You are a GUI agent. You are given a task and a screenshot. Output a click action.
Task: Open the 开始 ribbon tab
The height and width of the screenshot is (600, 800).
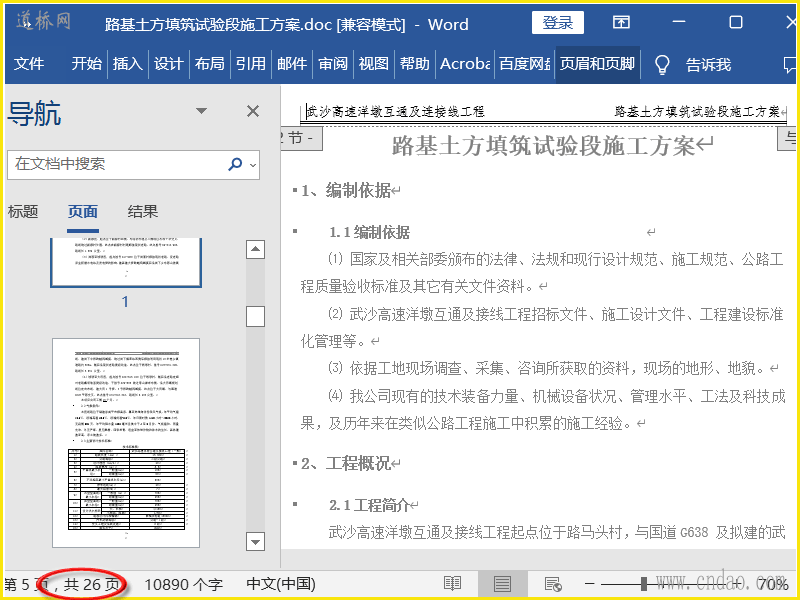(x=86, y=64)
